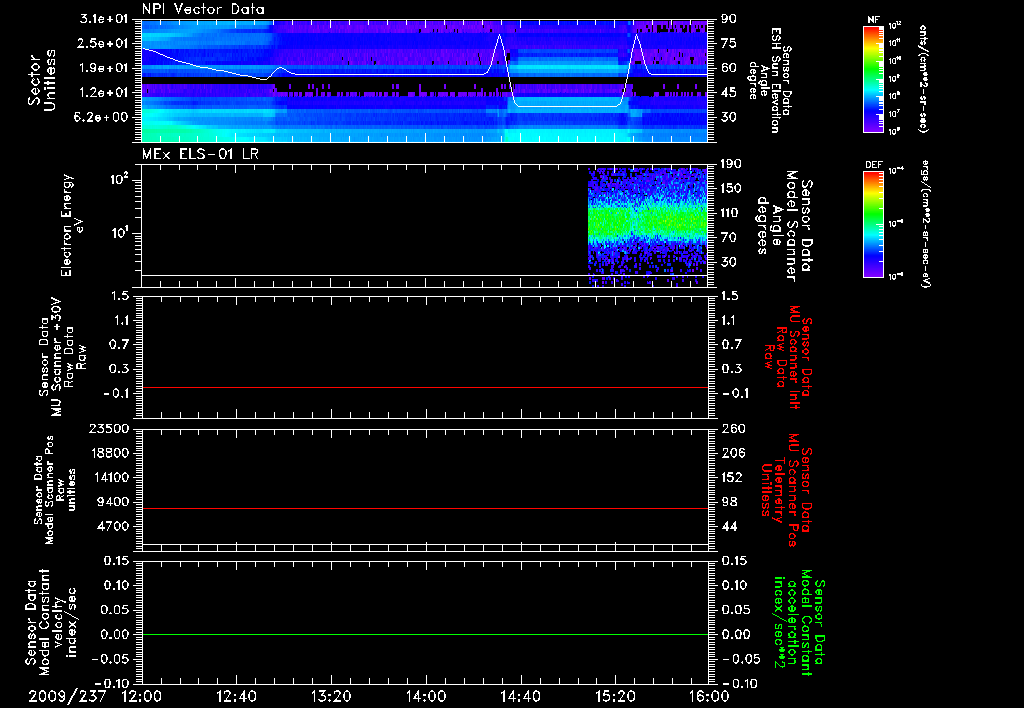1024x708 pixels.
Task: Click the green 'Model Constant acceleration' label
Action: [799, 623]
